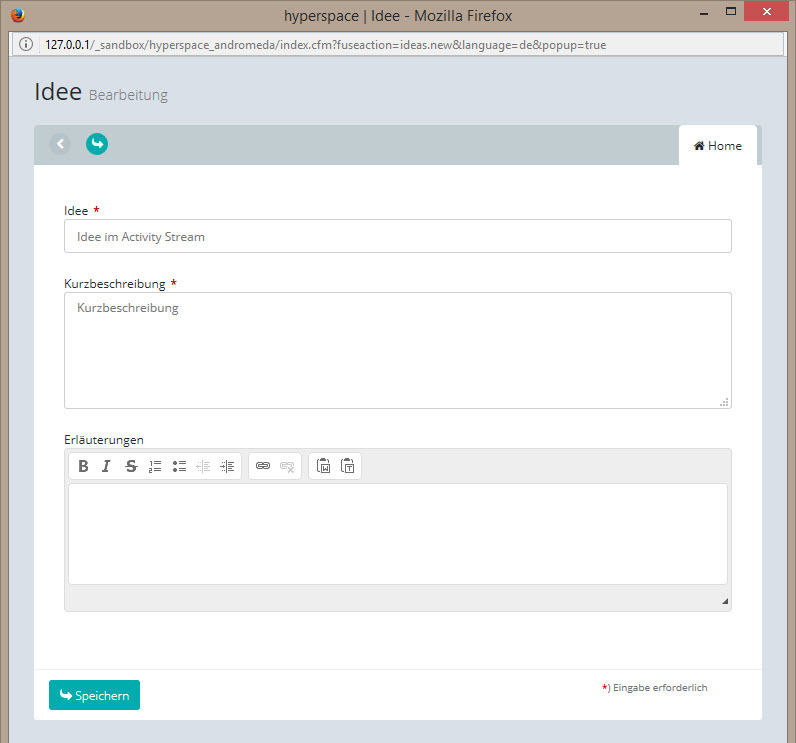Insert a hyperlink with the link icon
This screenshot has height=743, width=796.
[x=263, y=466]
